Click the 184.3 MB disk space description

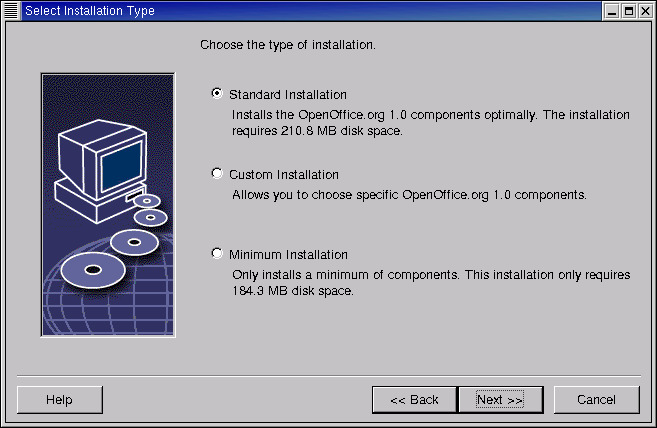coord(430,282)
